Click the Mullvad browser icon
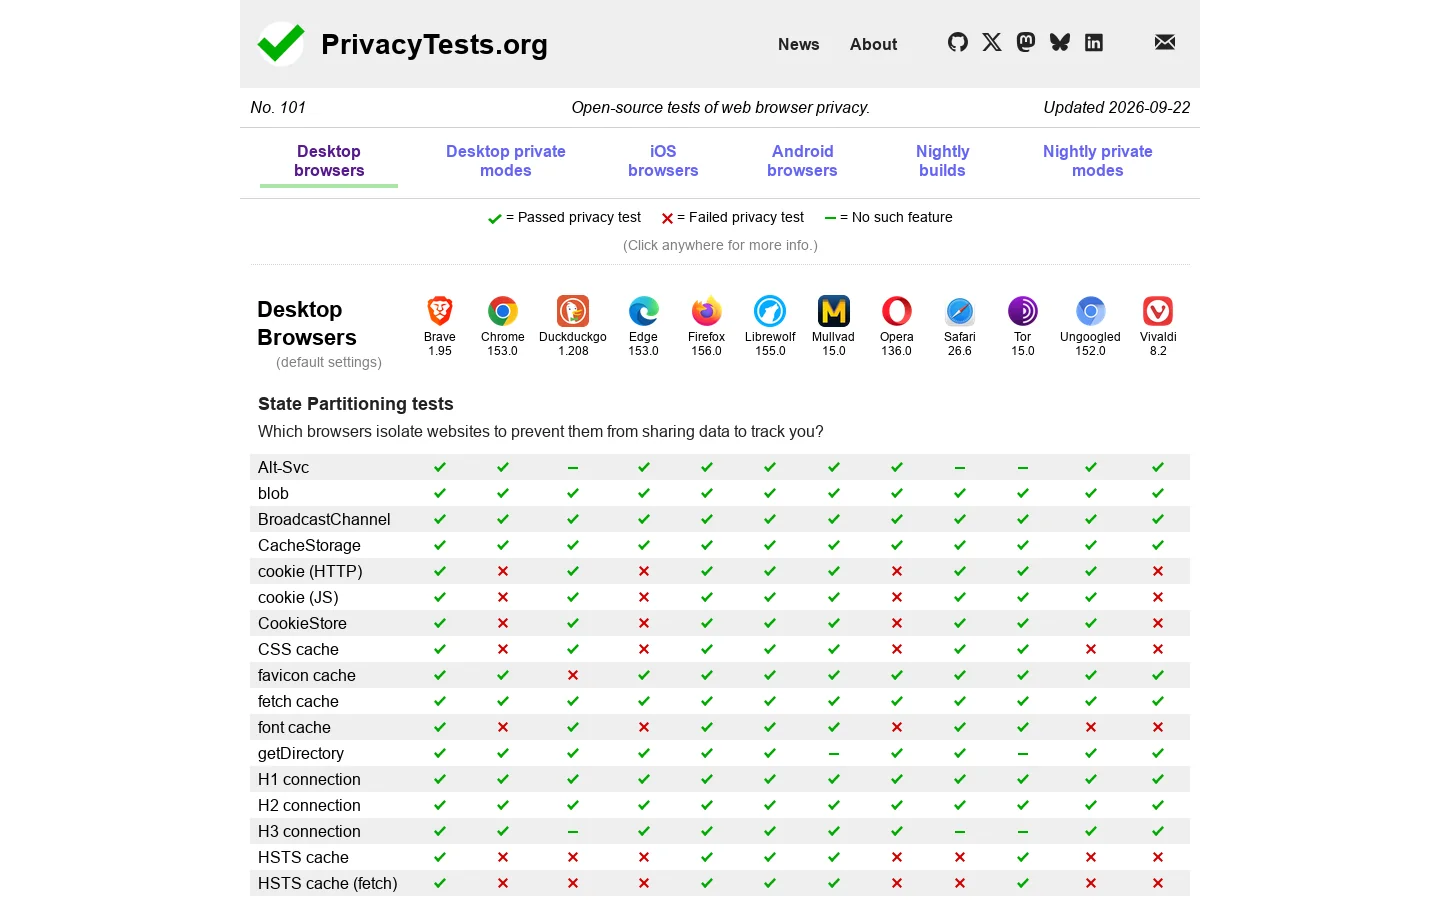The image size is (1440, 900). [834, 311]
